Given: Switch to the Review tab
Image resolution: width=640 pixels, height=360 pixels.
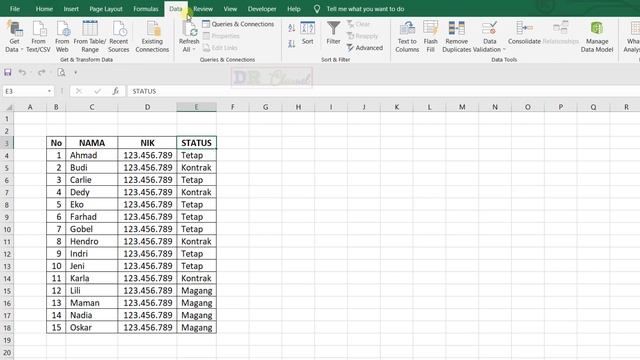Looking at the screenshot, I should (203, 9).
